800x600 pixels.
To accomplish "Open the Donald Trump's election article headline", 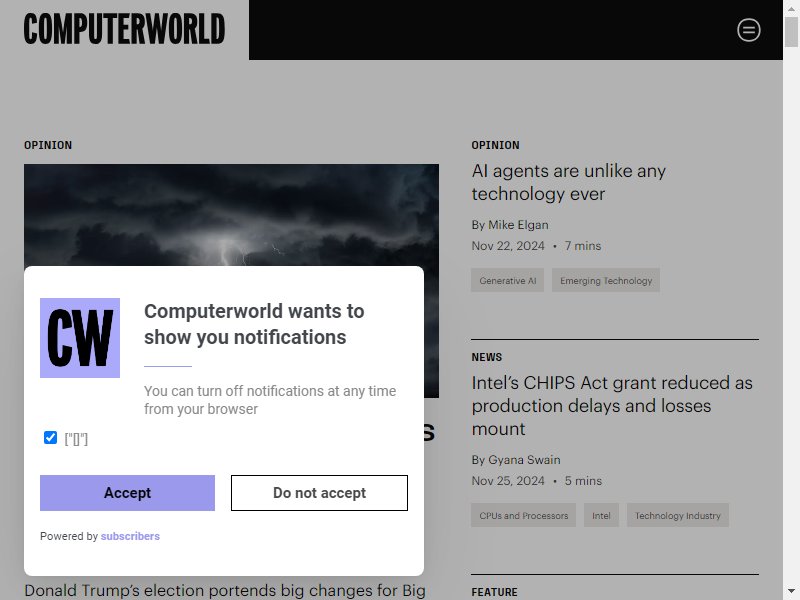I will coord(224,591).
